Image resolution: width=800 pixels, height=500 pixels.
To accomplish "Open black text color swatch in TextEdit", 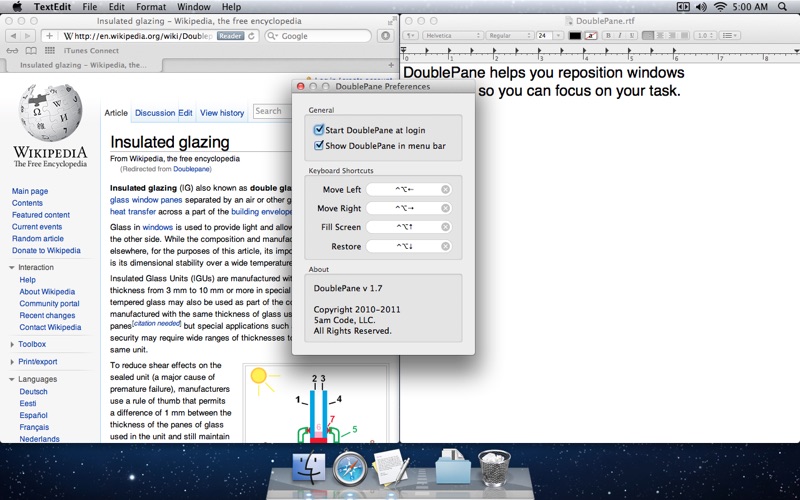I will 575,35.
